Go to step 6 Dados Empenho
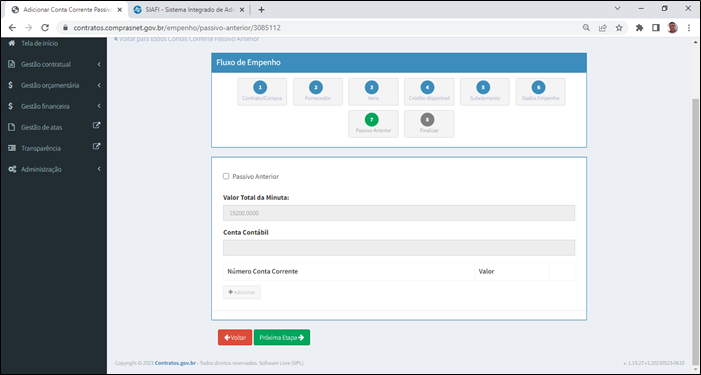This screenshot has width=701, height=375. pyautogui.click(x=541, y=92)
